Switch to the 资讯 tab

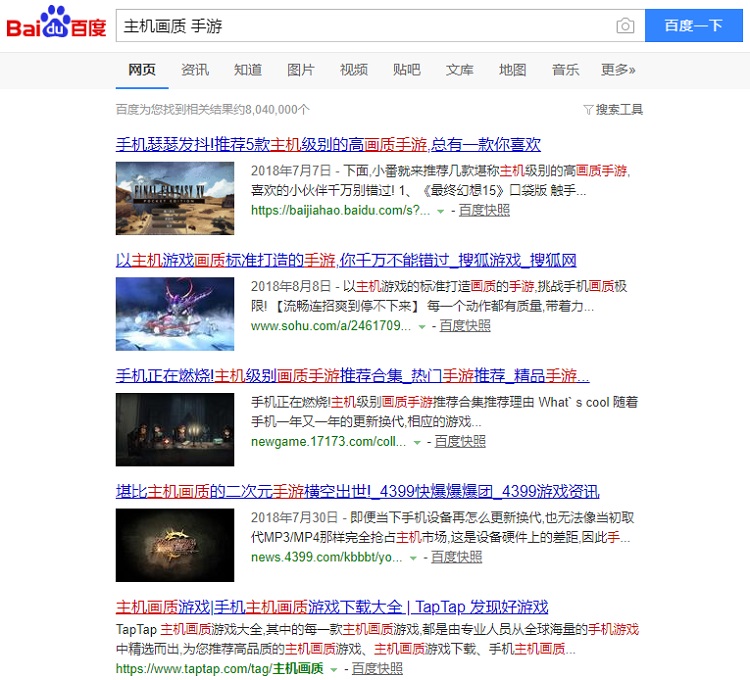(x=195, y=70)
